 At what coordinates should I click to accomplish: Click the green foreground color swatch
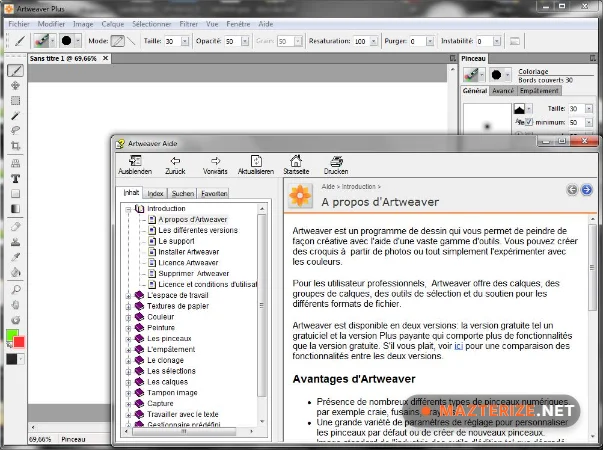click(11, 334)
